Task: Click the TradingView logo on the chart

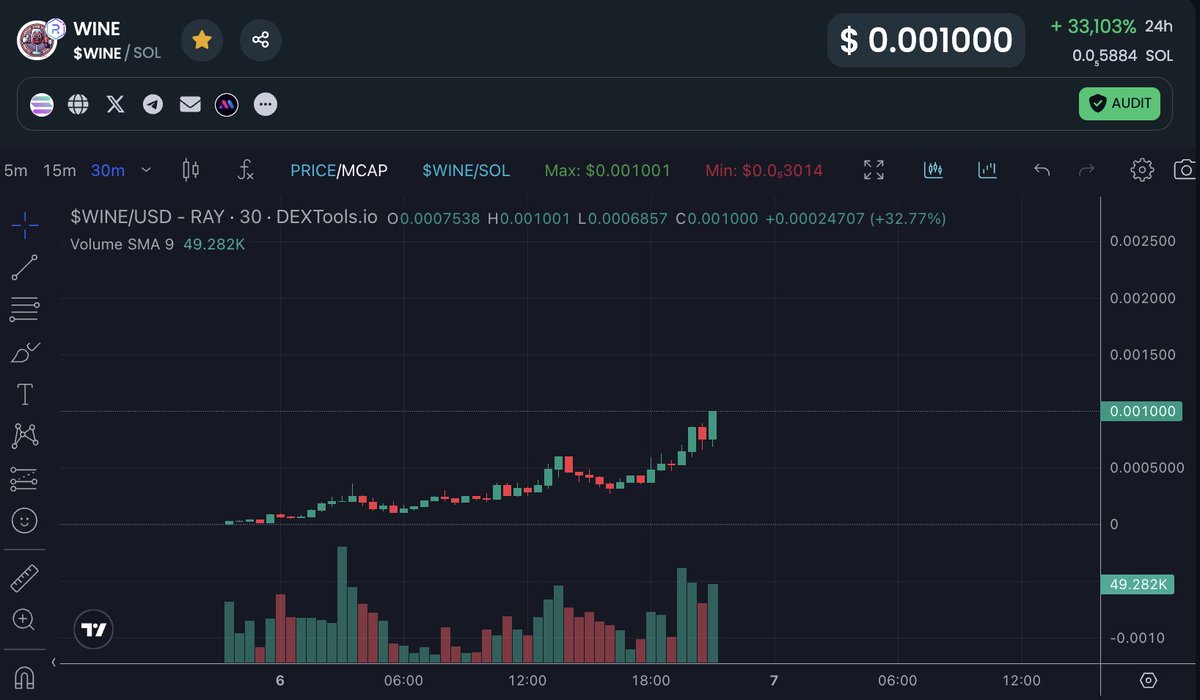Action: click(x=94, y=630)
